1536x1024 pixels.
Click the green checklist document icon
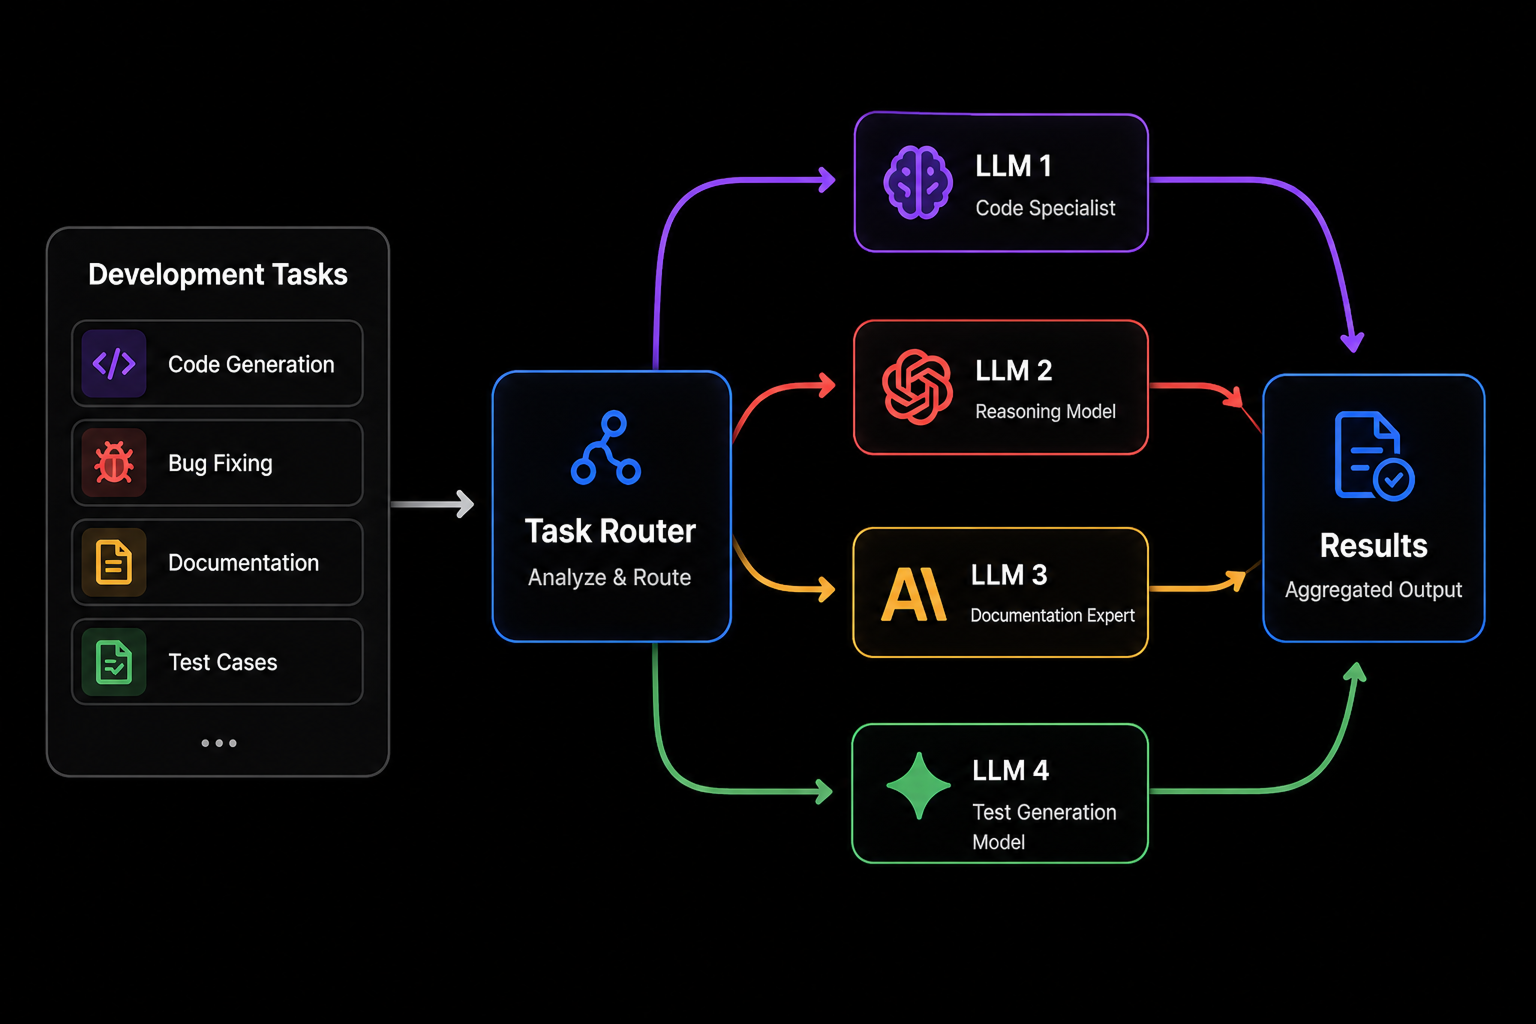point(114,662)
